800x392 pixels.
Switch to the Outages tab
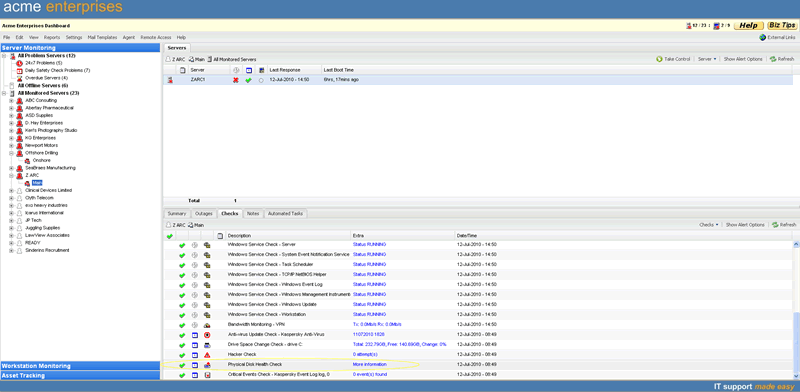point(204,214)
